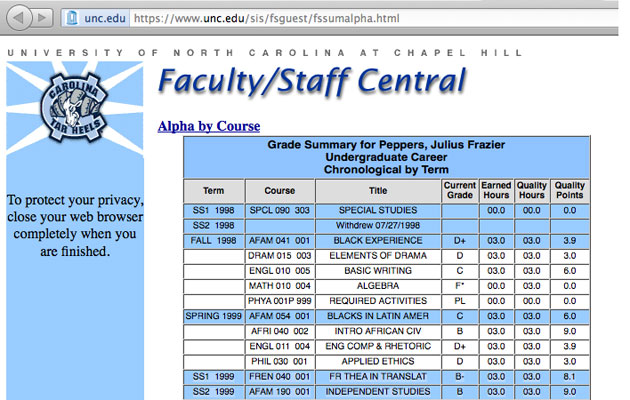
Task: Select the FALL 1998 term cell
Action: pos(214,241)
